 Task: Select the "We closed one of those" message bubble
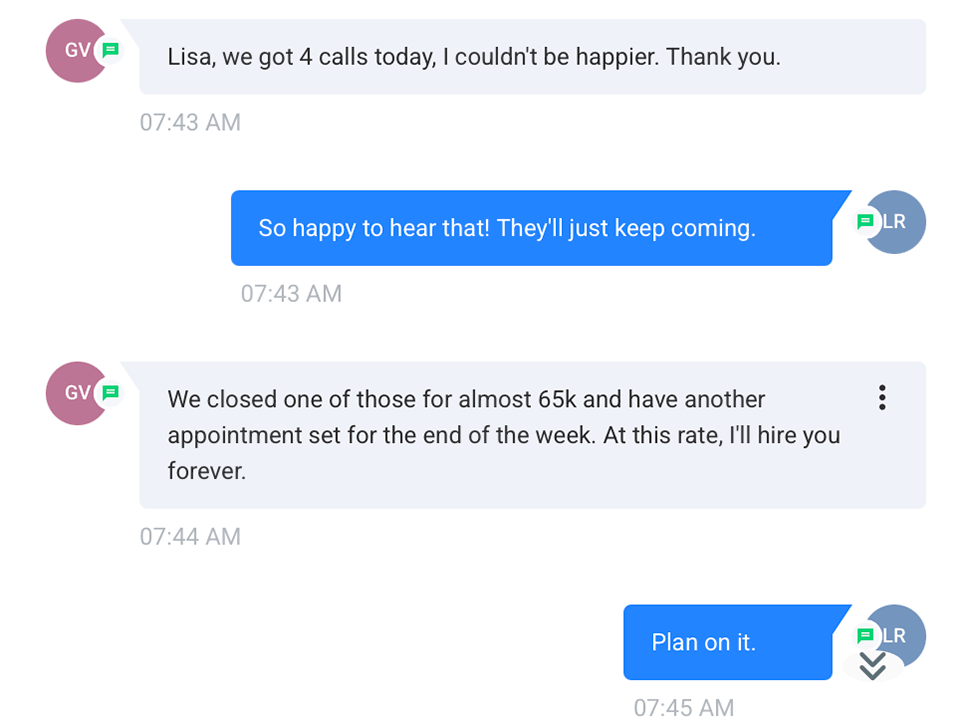[x=503, y=435]
